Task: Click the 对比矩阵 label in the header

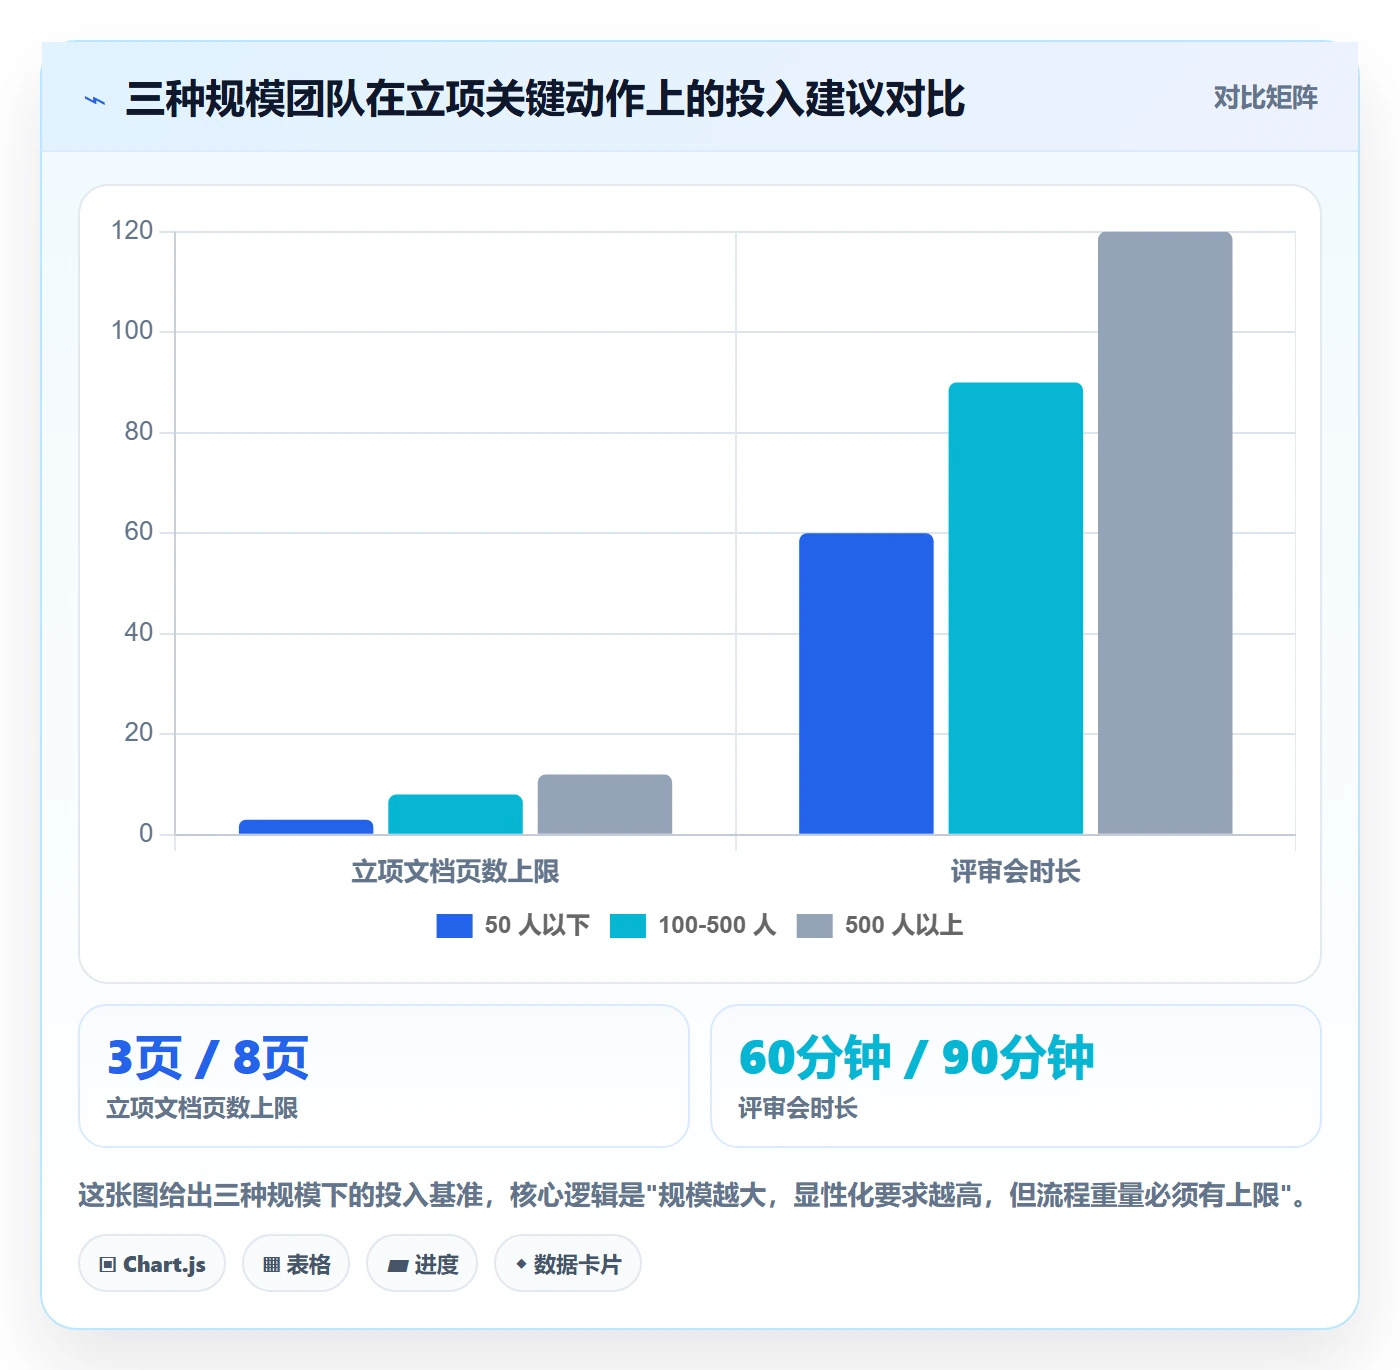Action: (1265, 98)
